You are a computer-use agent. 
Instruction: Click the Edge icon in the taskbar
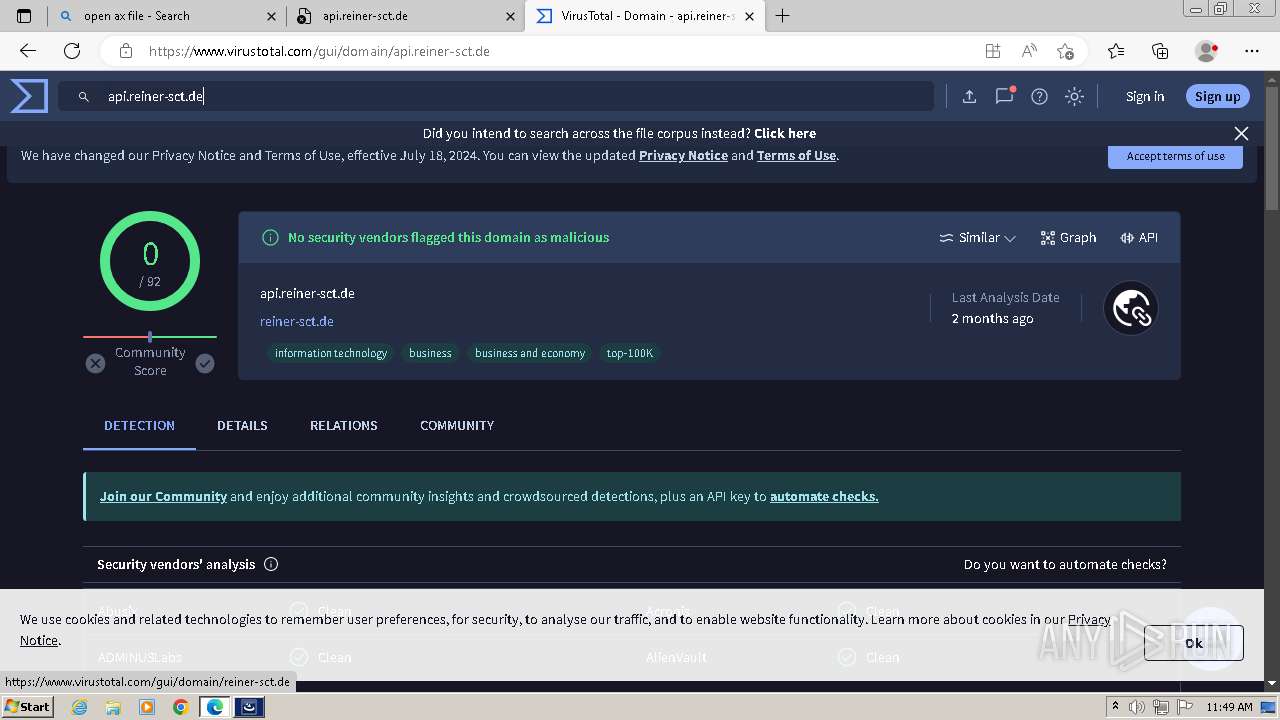[215, 707]
